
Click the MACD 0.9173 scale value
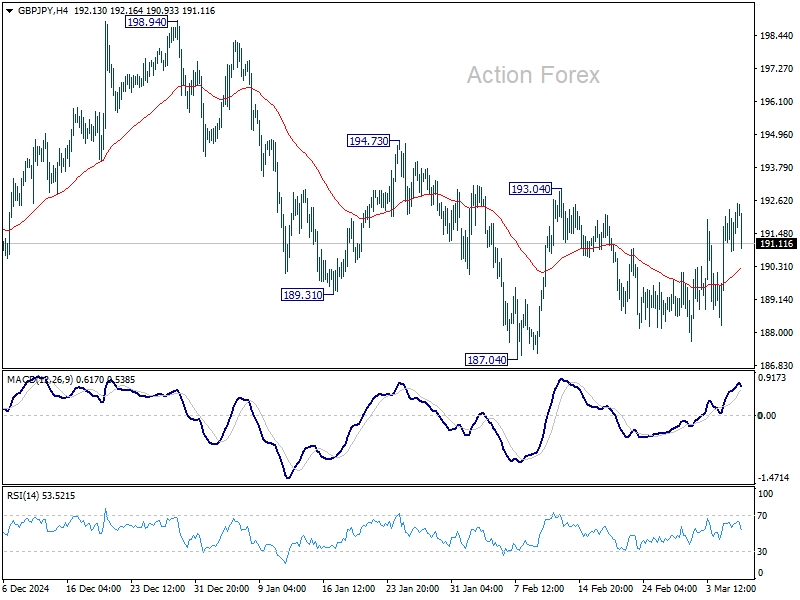point(773,378)
